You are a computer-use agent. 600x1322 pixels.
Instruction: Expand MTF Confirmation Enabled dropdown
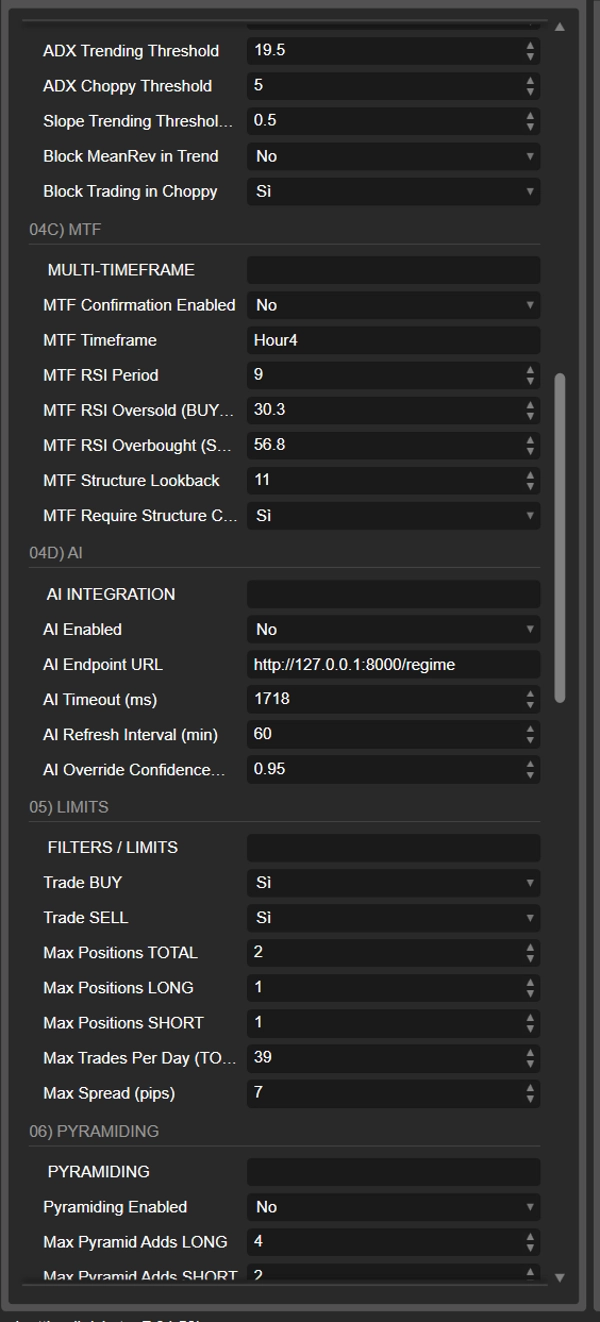[392, 305]
